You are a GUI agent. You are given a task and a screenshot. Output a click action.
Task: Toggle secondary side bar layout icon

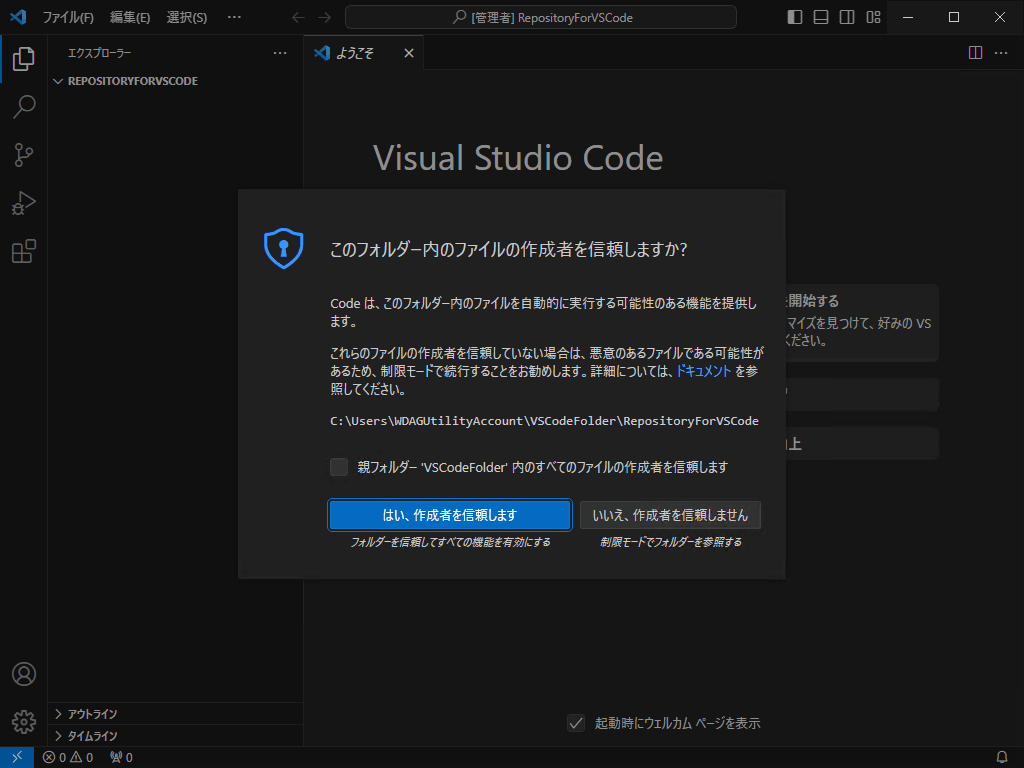click(847, 18)
